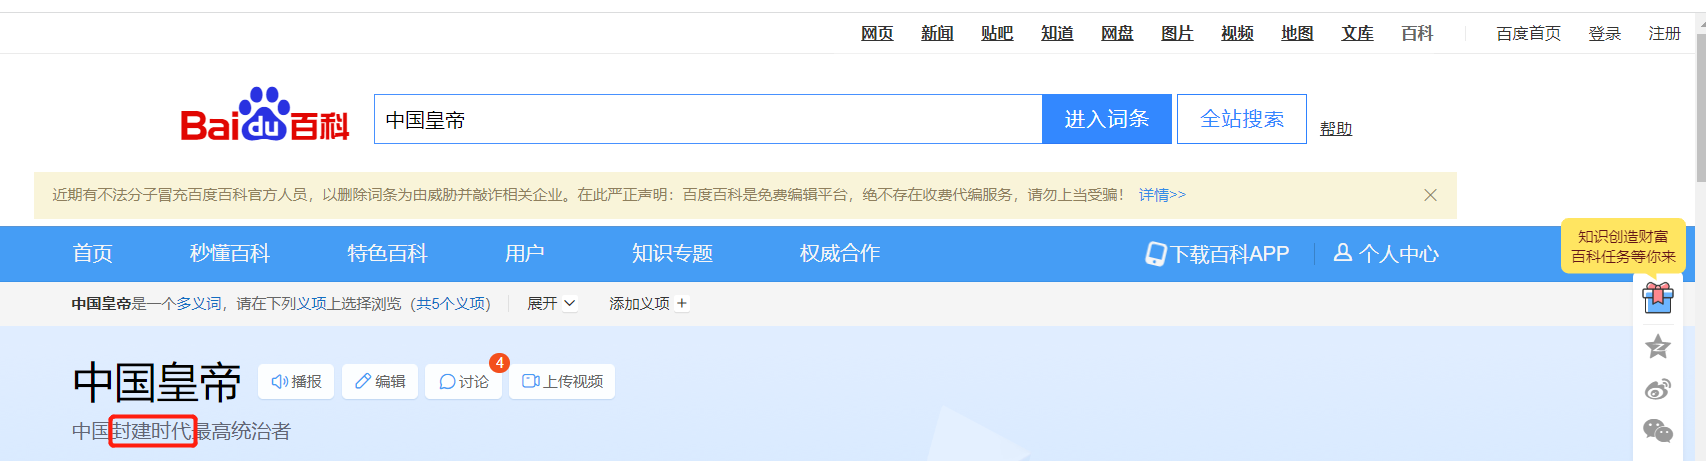Image resolution: width=1706 pixels, height=461 pixels.
Task: Click the 全站搜索 button
Action: [1242, 119]
